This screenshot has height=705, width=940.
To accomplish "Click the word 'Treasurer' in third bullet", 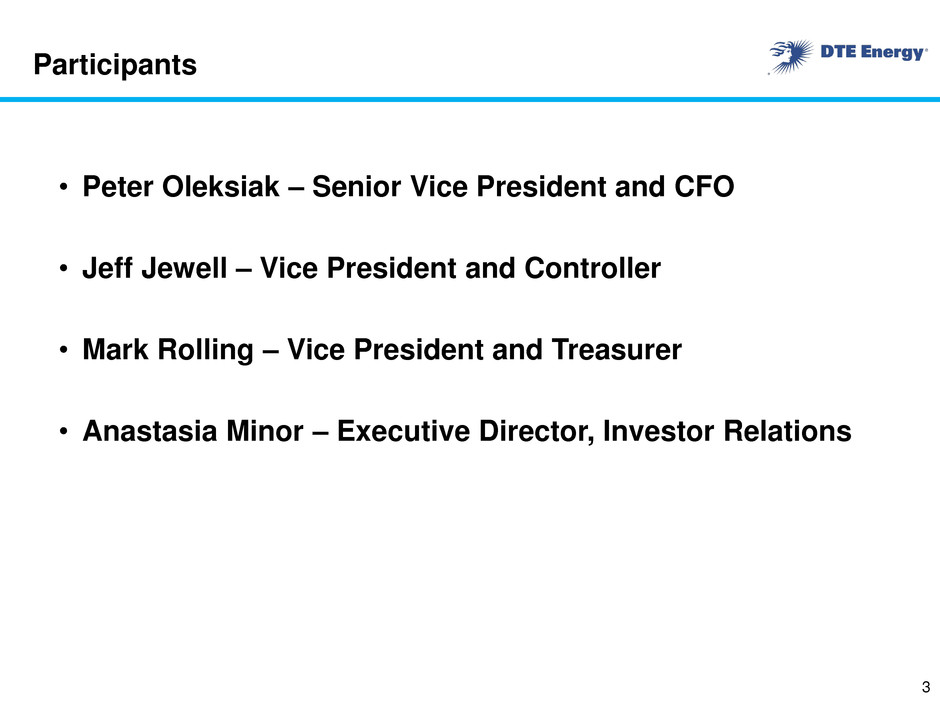I will pyautogui.click(x=616, y=350).
